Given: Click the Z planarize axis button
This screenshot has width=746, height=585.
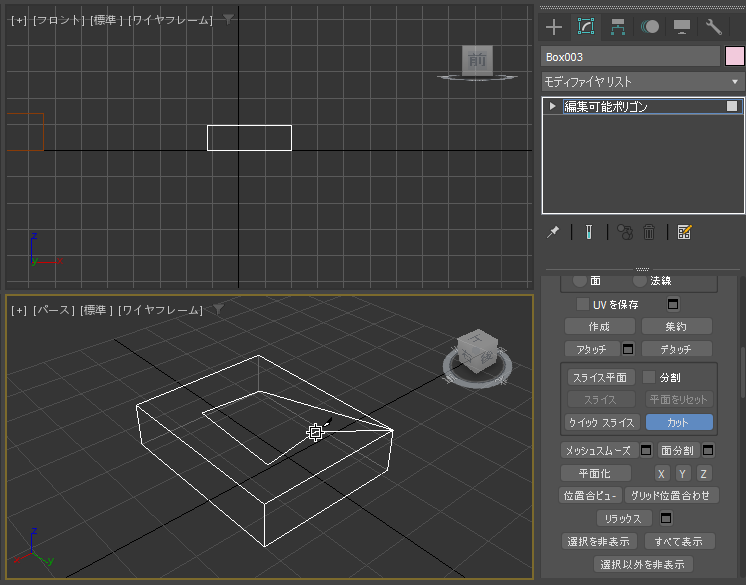Looking at the screenshot, I should coord(704,474).
